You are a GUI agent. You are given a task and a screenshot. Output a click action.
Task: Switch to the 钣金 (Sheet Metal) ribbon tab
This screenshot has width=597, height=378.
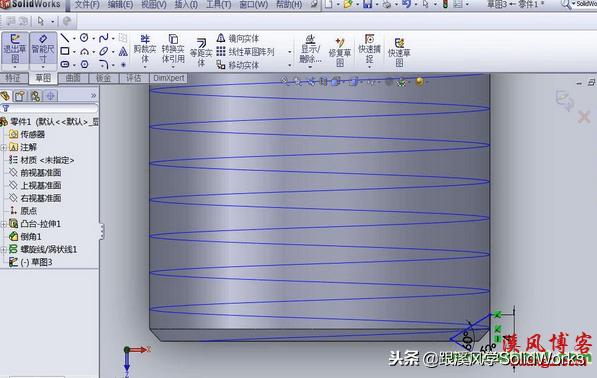[103, 78]
